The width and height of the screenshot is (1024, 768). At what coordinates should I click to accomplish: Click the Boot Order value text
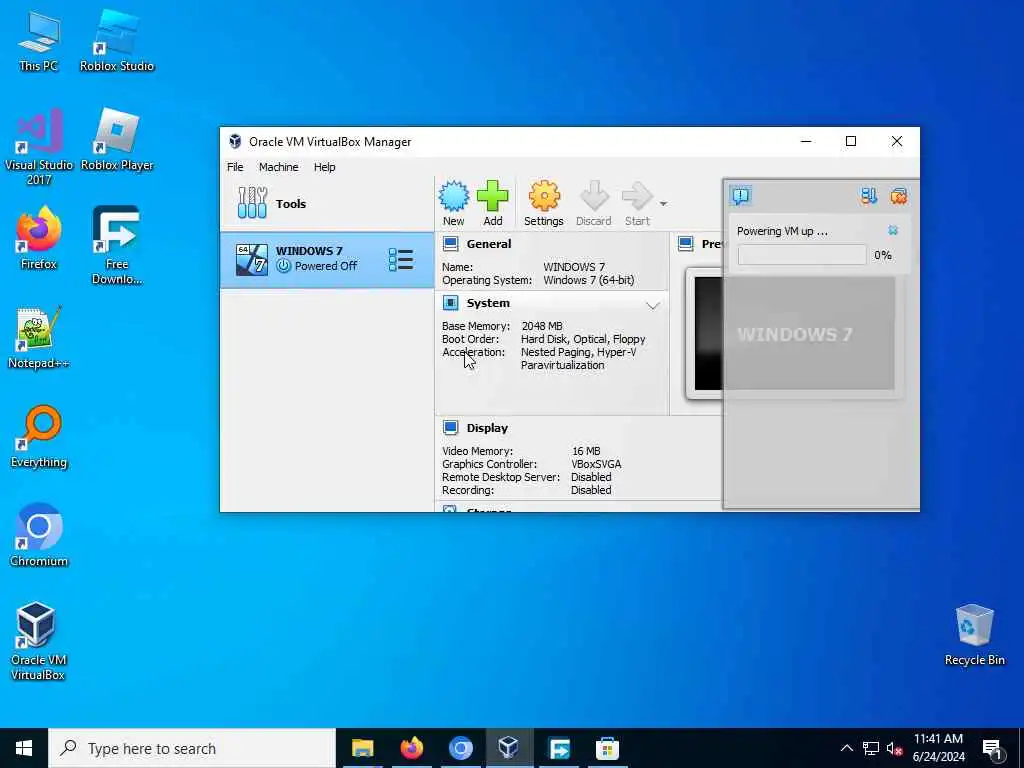(583, 339)
